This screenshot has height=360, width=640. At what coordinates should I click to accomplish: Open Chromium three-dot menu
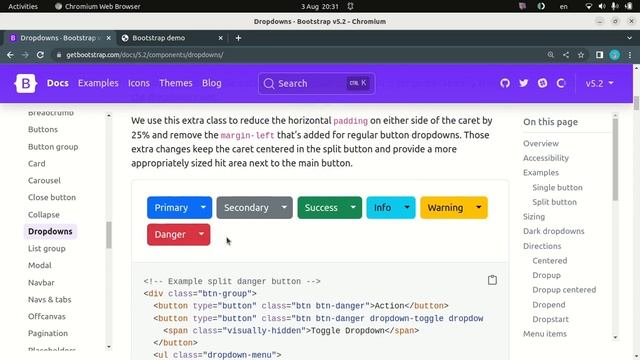630,55
